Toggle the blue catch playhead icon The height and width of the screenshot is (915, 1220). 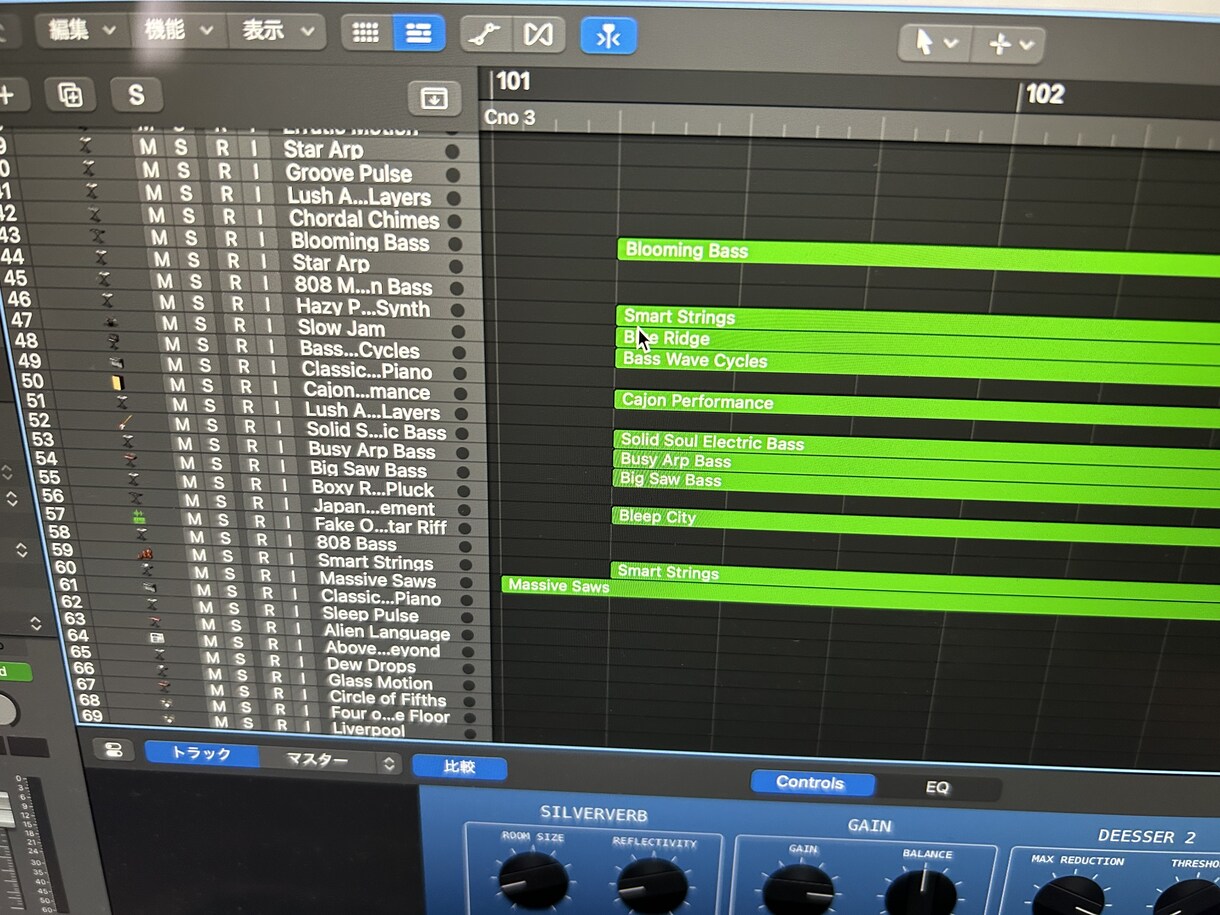(608, 36)
